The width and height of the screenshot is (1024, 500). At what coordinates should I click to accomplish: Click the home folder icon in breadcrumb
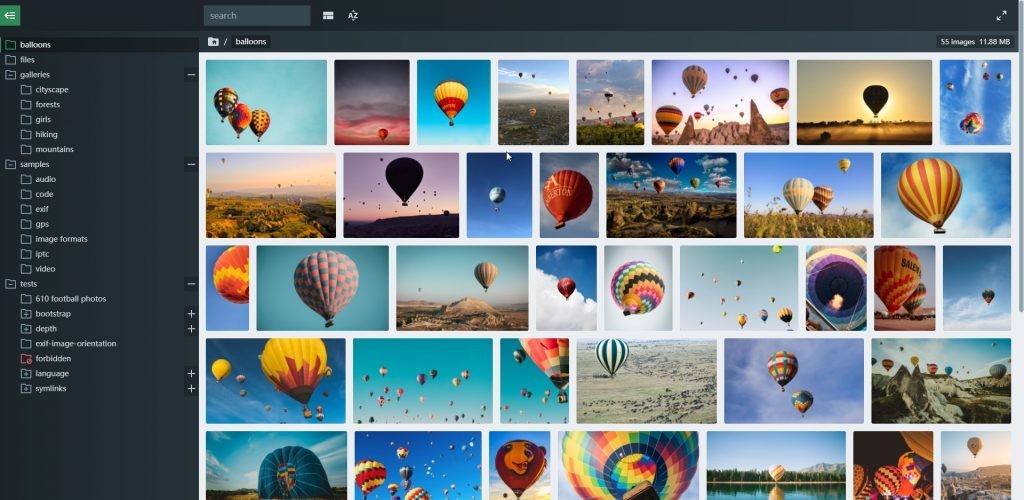click(213, 42)
